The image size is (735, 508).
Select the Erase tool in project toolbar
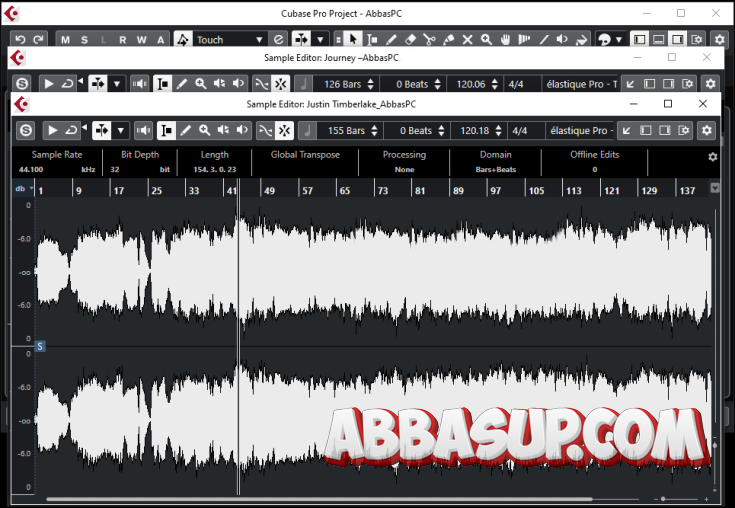(x=410, y=40)
